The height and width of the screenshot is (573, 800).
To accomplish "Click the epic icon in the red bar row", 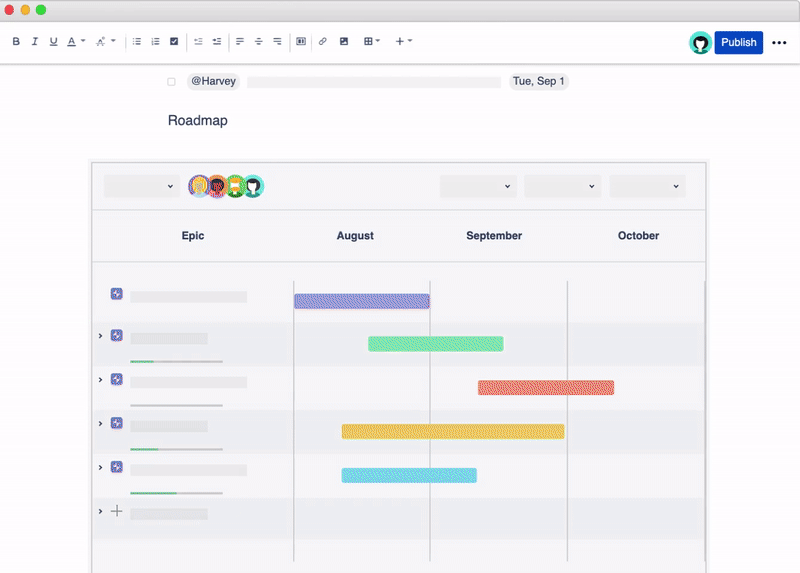I will [117, 379].
